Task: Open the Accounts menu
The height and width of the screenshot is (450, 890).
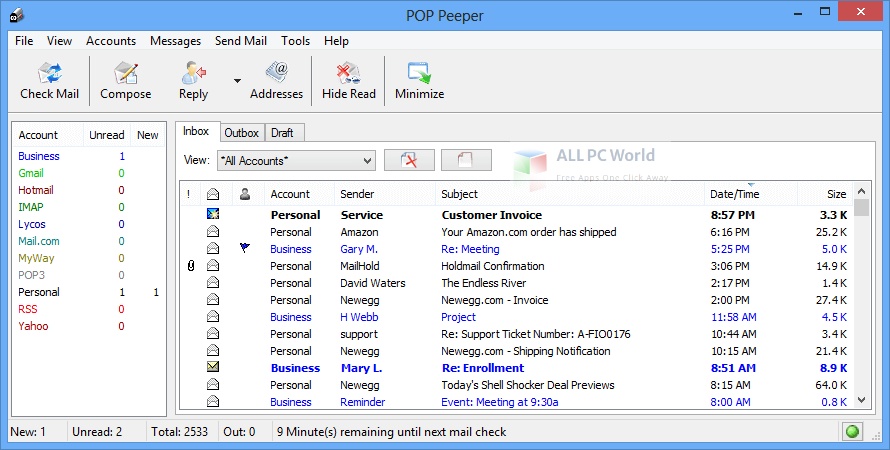Action: [x=111, y=41]
